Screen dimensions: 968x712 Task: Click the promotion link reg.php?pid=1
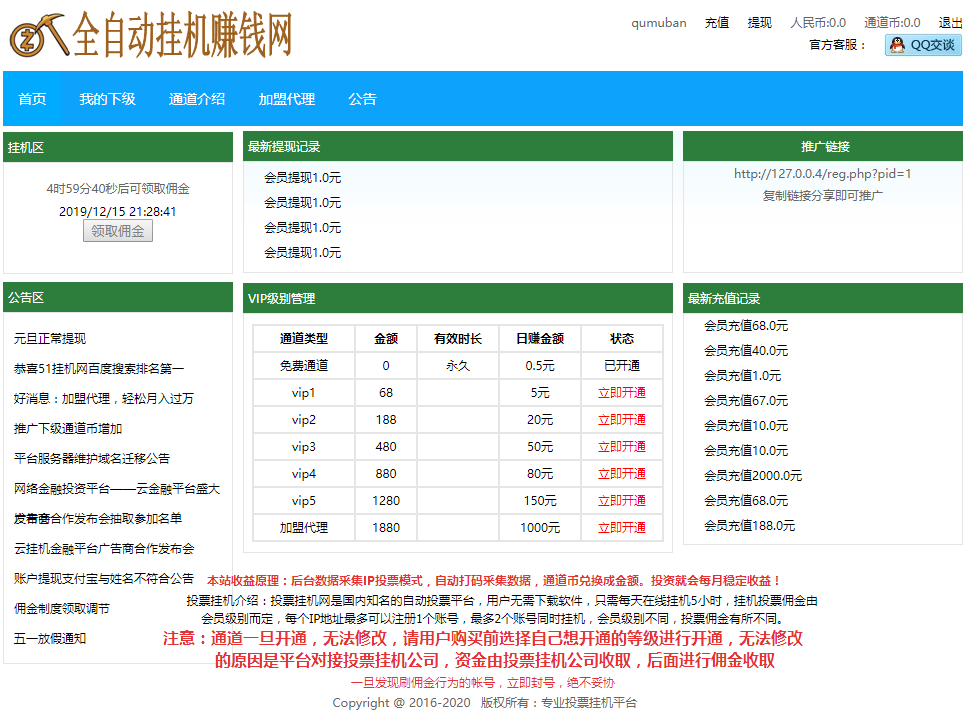(x=822, y=174)
